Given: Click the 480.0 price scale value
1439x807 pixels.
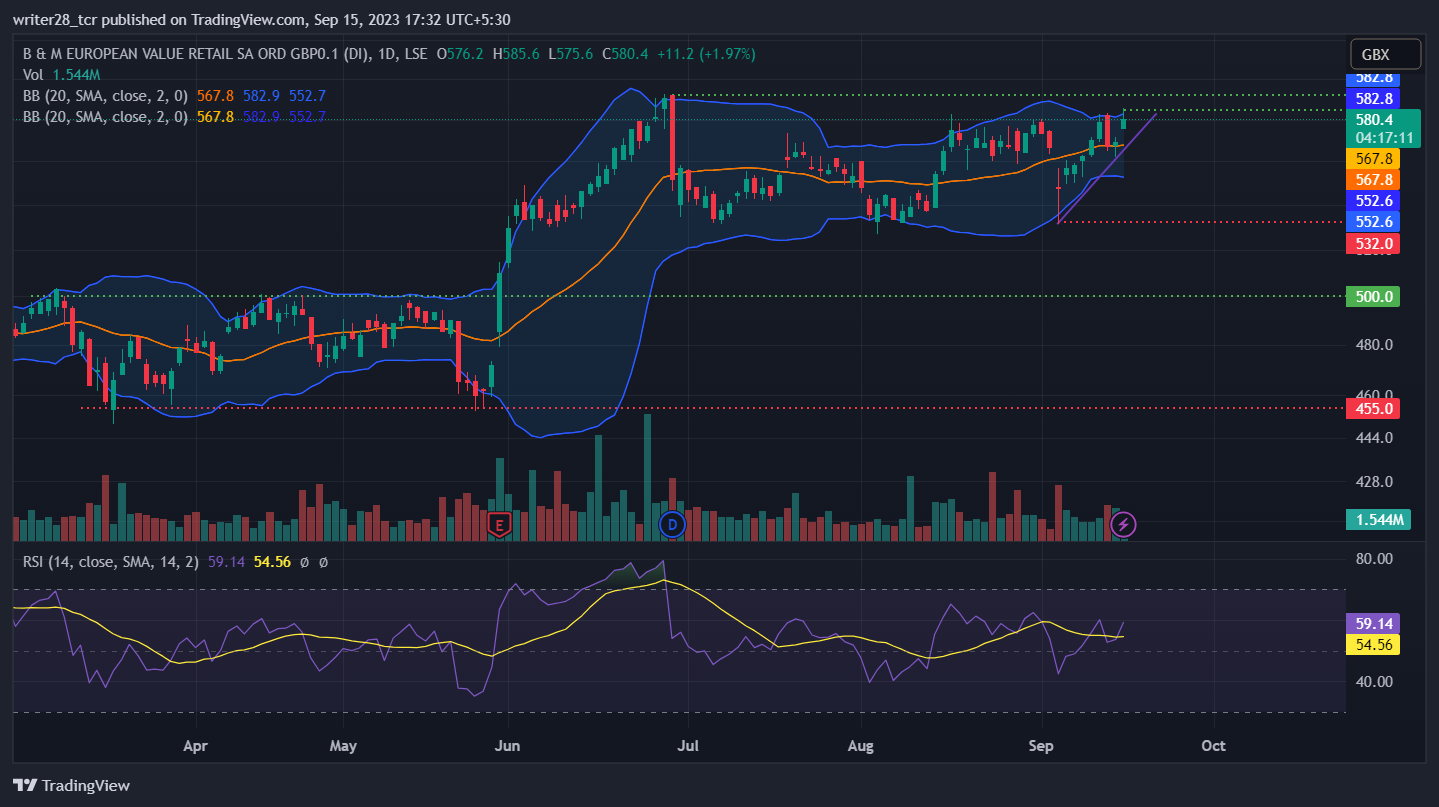Looking at the screenshot, I should pyautogui.click(x=1373, y=346).
